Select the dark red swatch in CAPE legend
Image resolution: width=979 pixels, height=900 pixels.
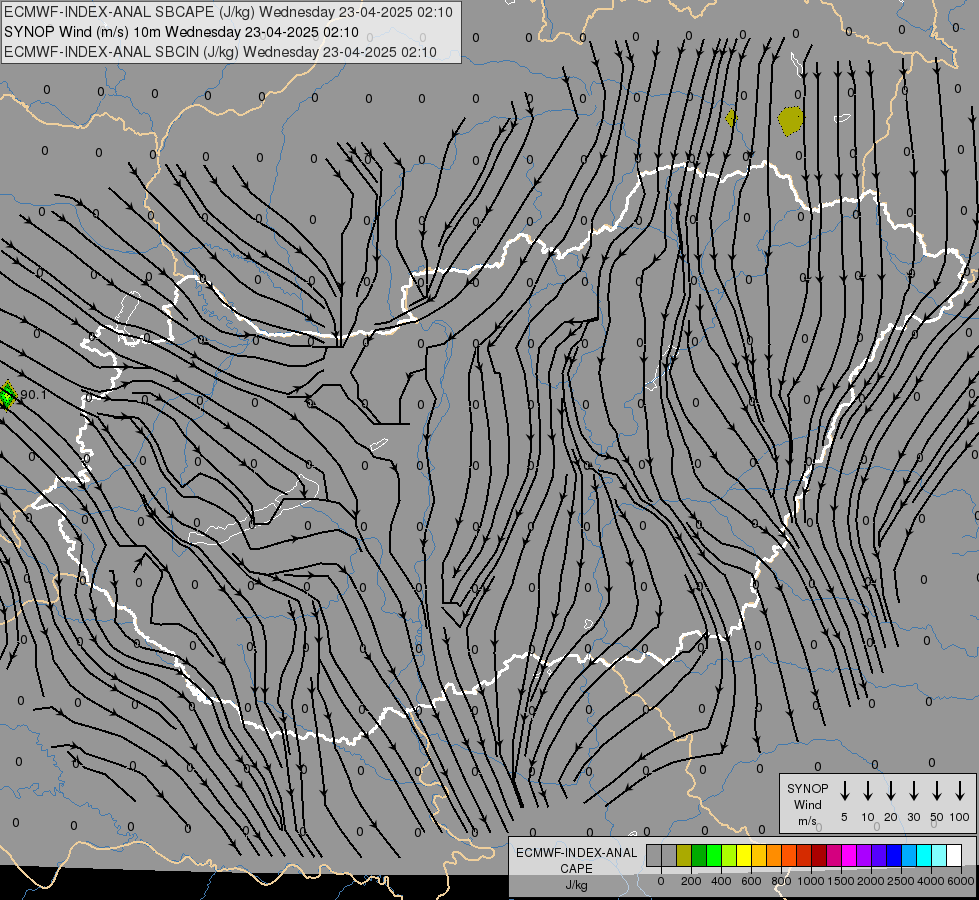819,855
